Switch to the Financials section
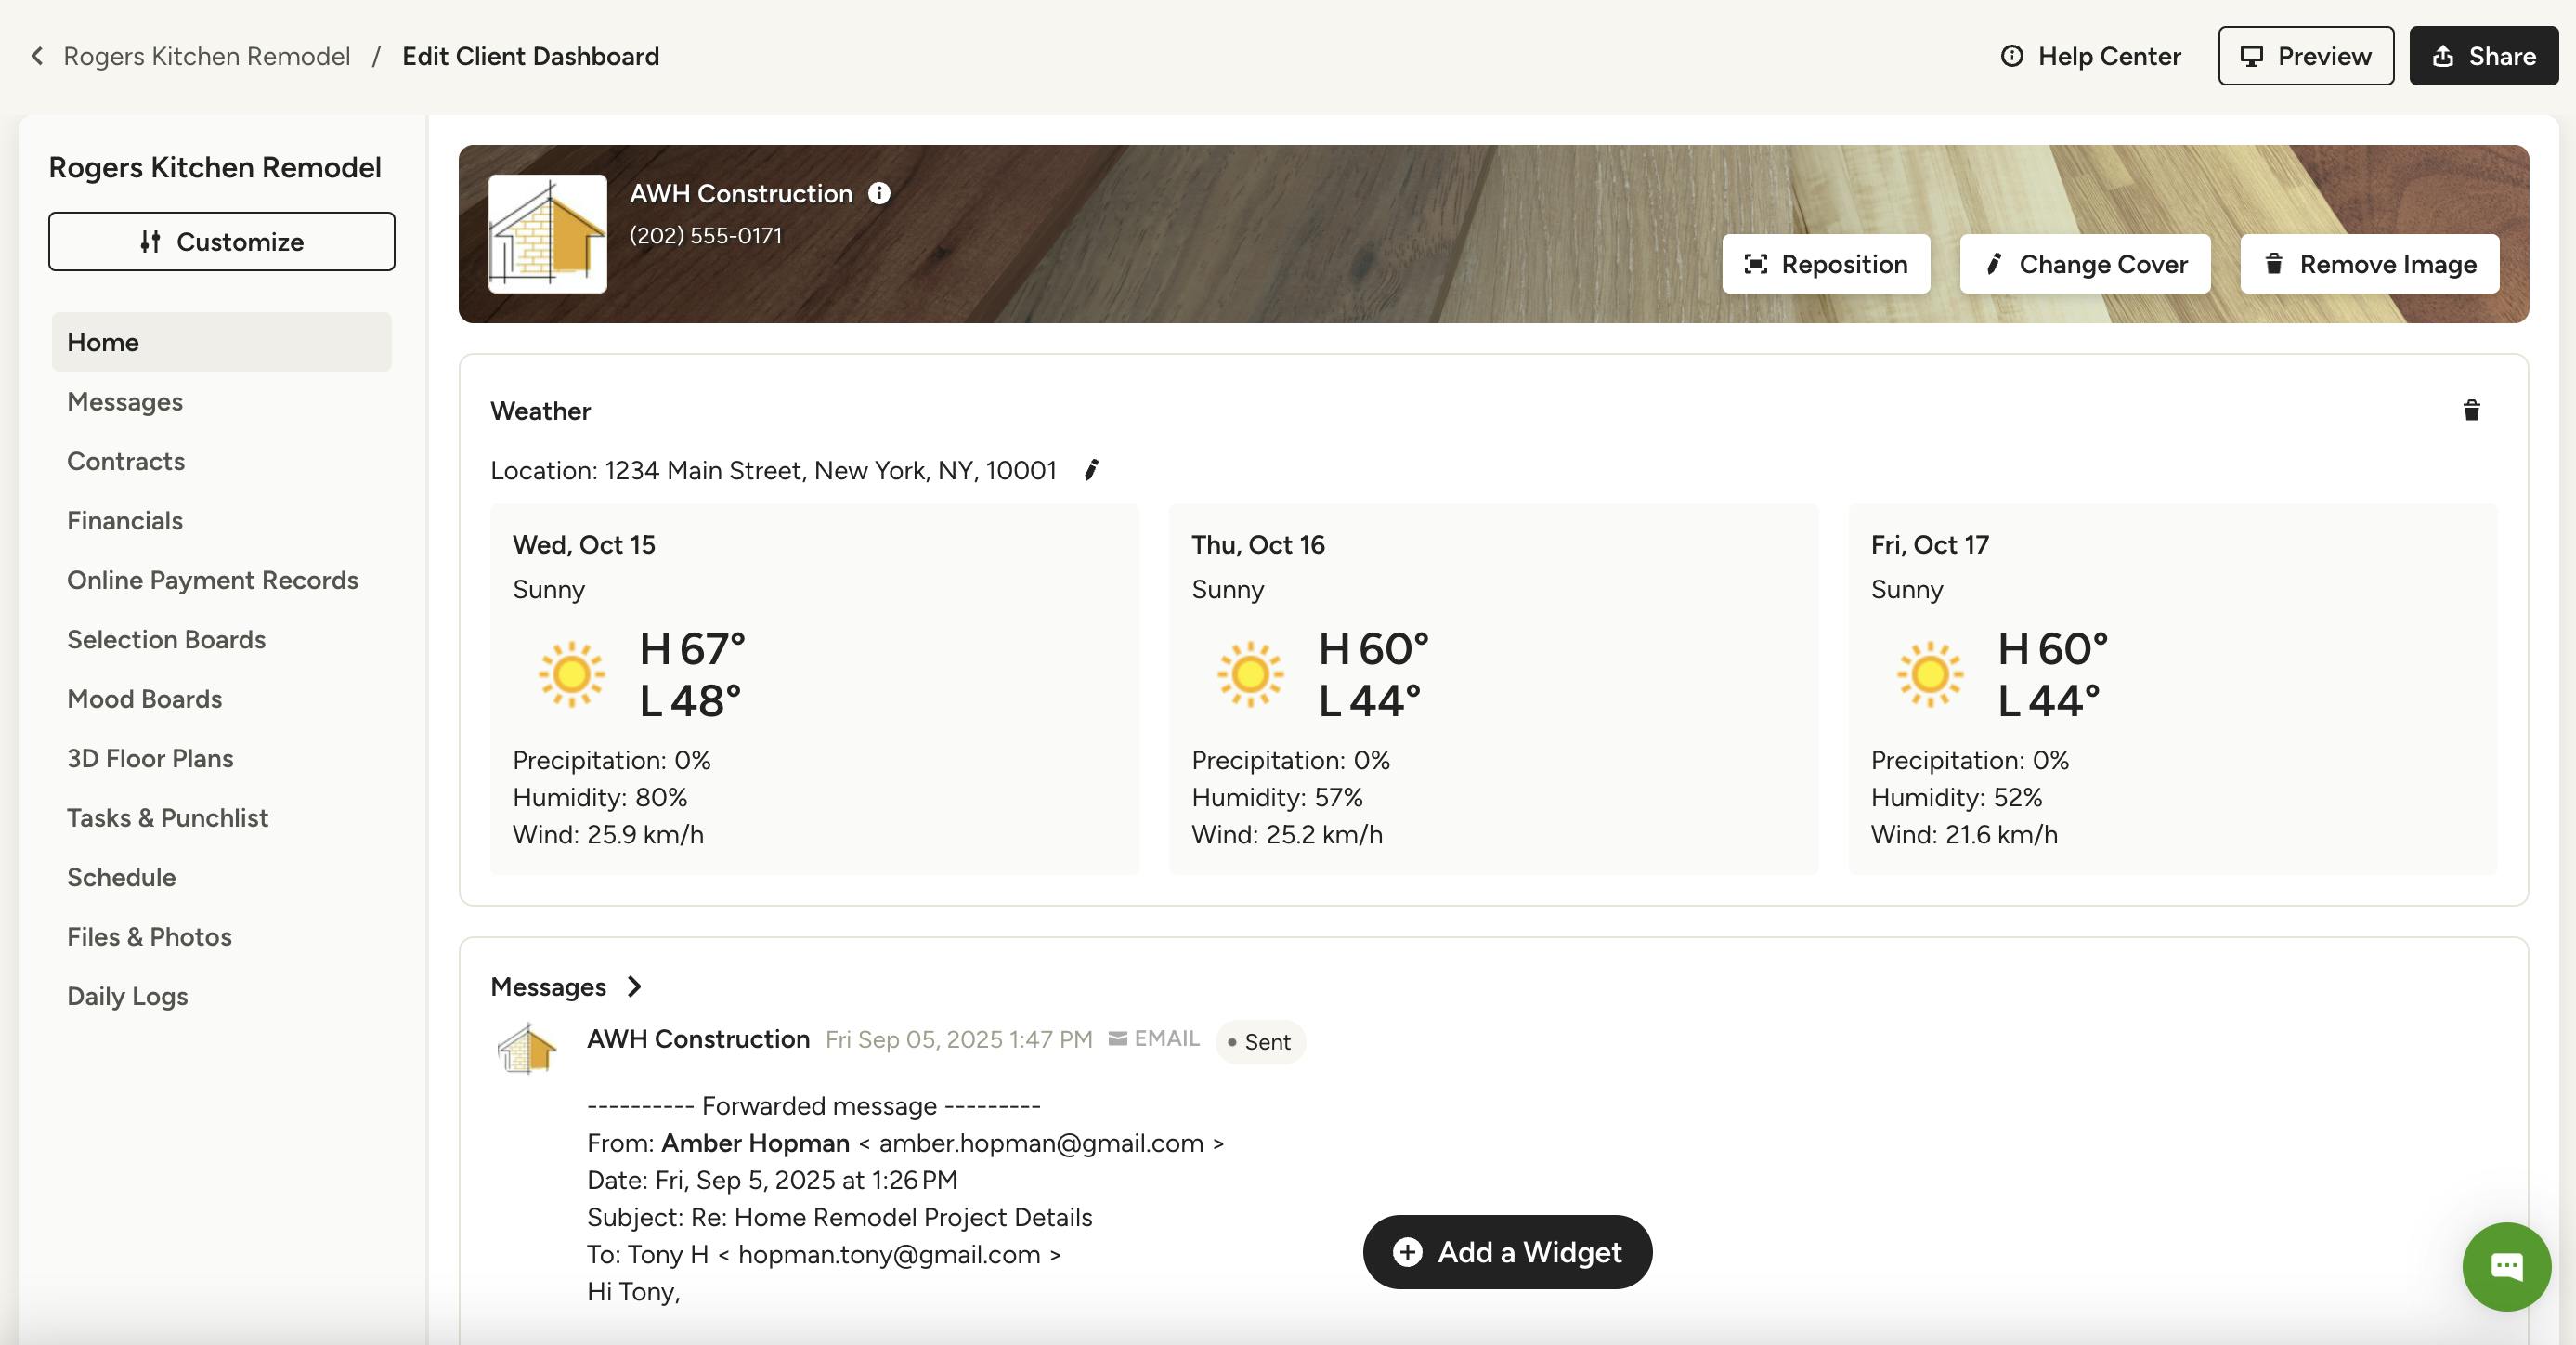 tap(124, 520)
